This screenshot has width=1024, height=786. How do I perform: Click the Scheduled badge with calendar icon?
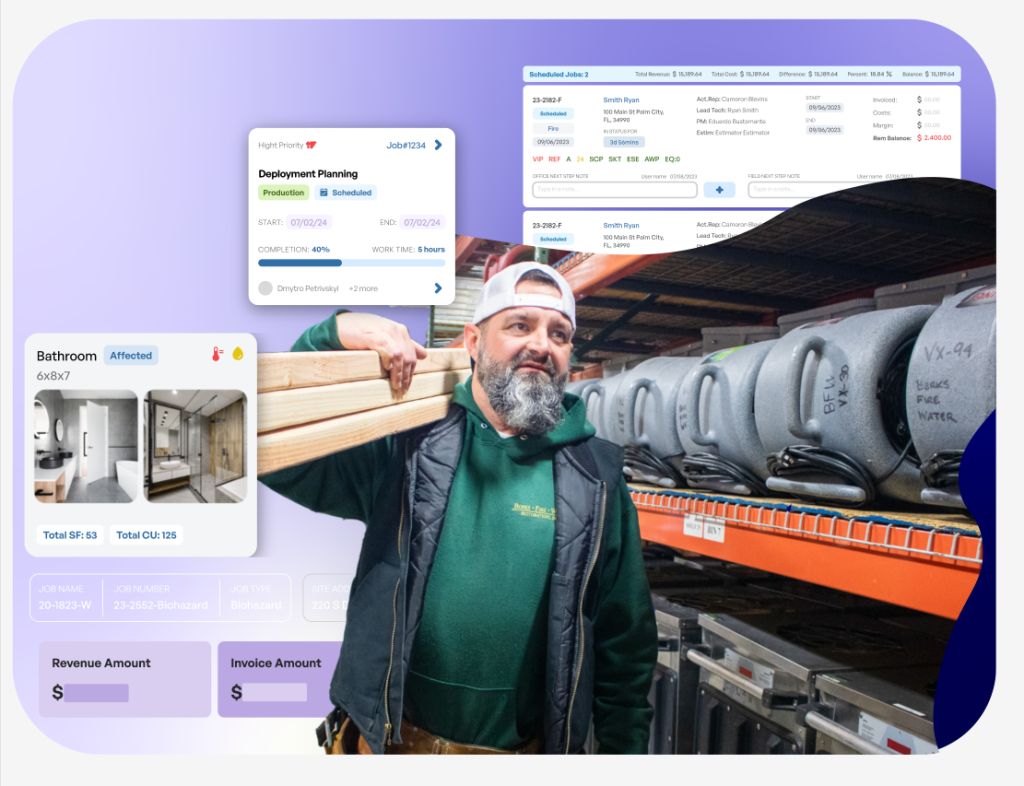(345, 193)
